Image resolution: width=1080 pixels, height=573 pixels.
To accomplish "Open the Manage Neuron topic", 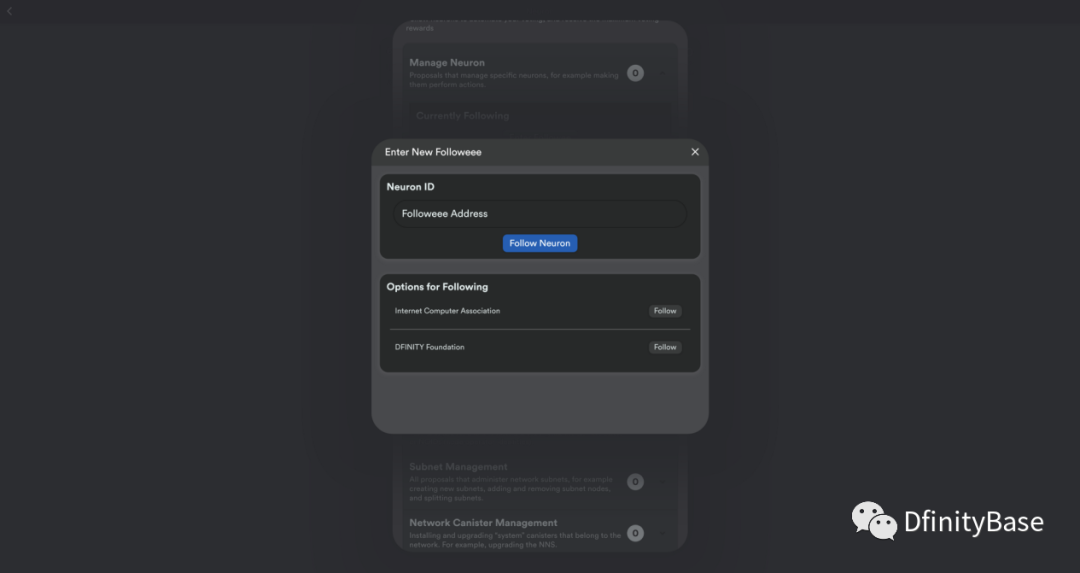I will pos(539,73).
